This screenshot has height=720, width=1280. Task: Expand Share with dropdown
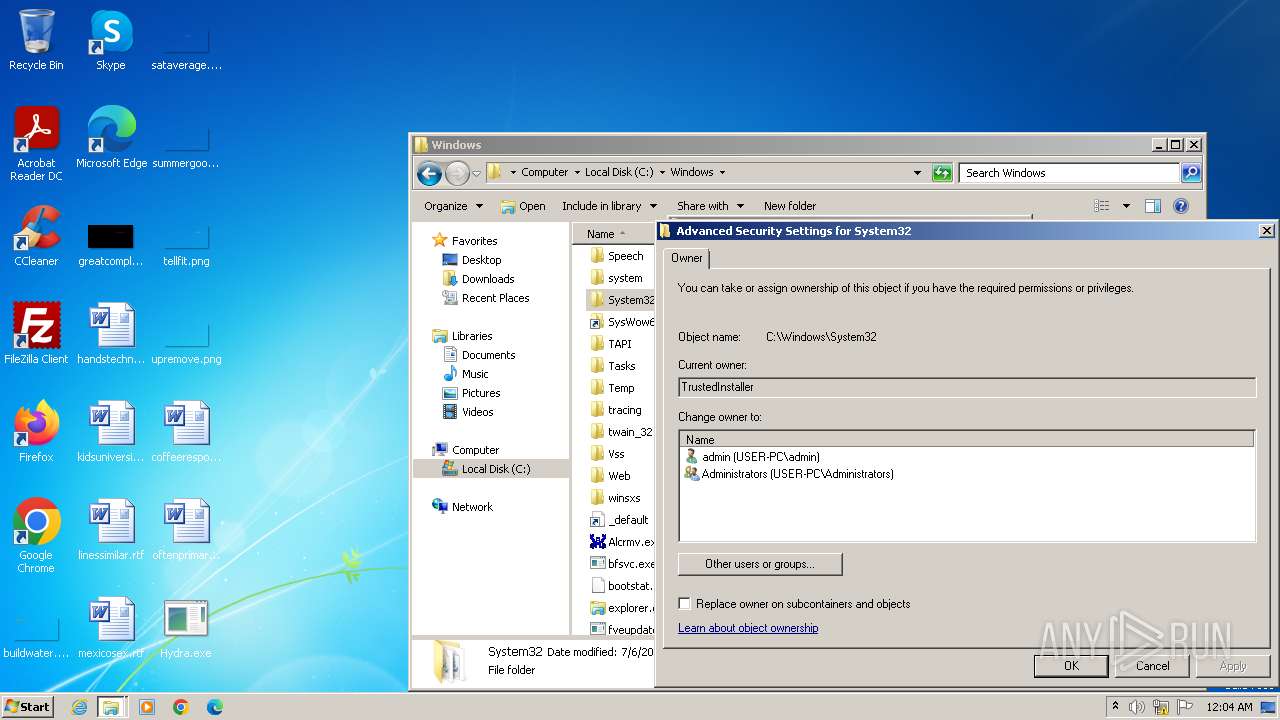click(709, 206)
